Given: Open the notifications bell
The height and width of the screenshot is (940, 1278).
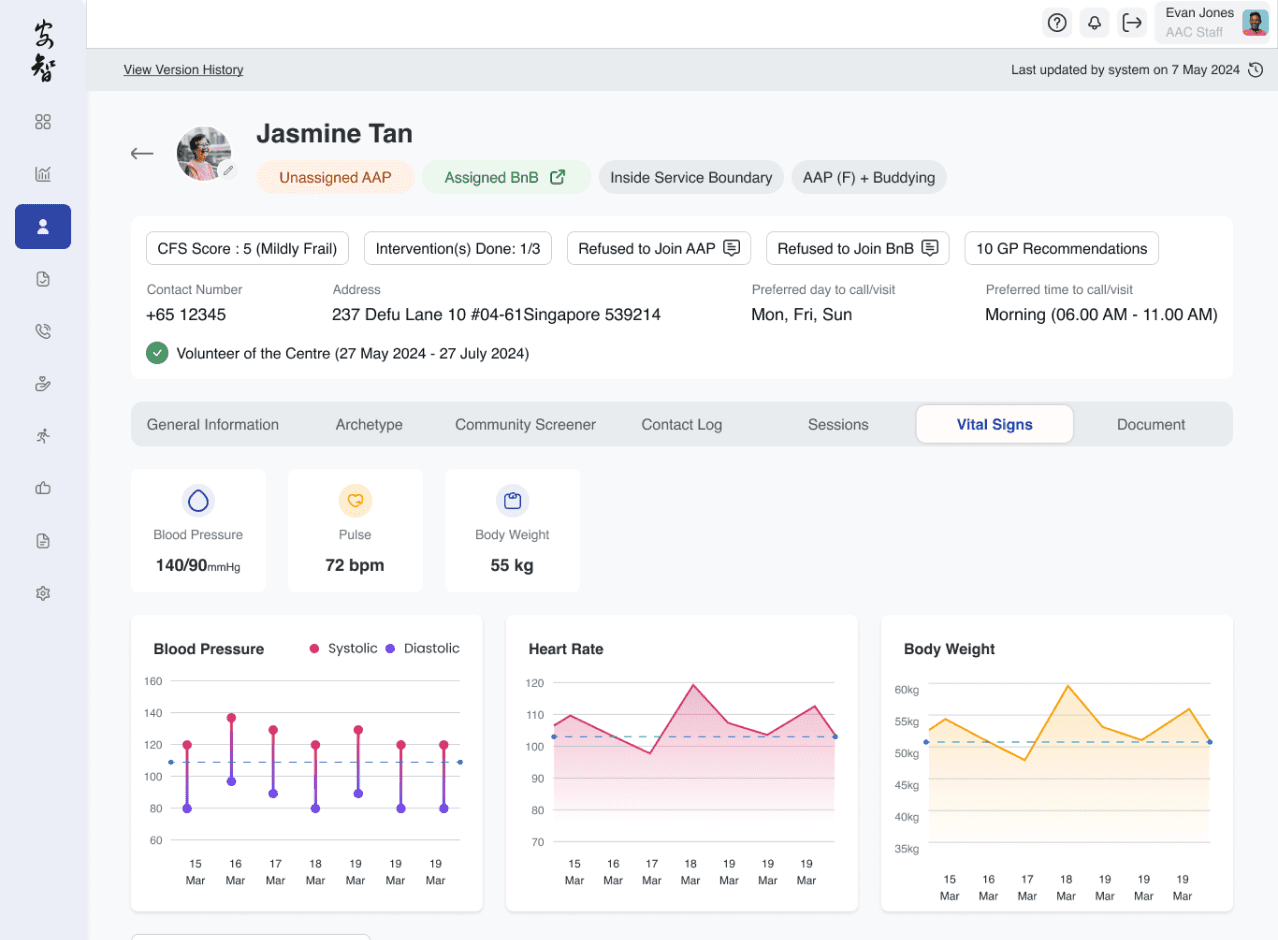Looking at the screenshot, I should [x=1095, y=22].
